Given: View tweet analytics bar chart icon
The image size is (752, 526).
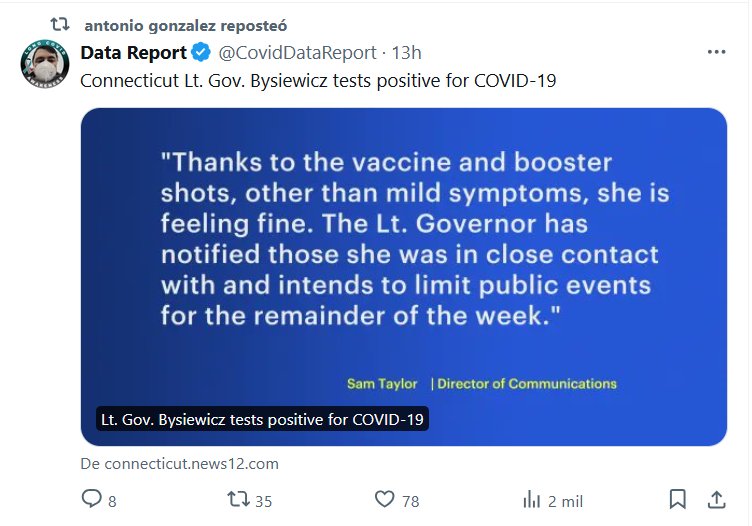Looking at the screenshot, I should click(x=531, y=498).
